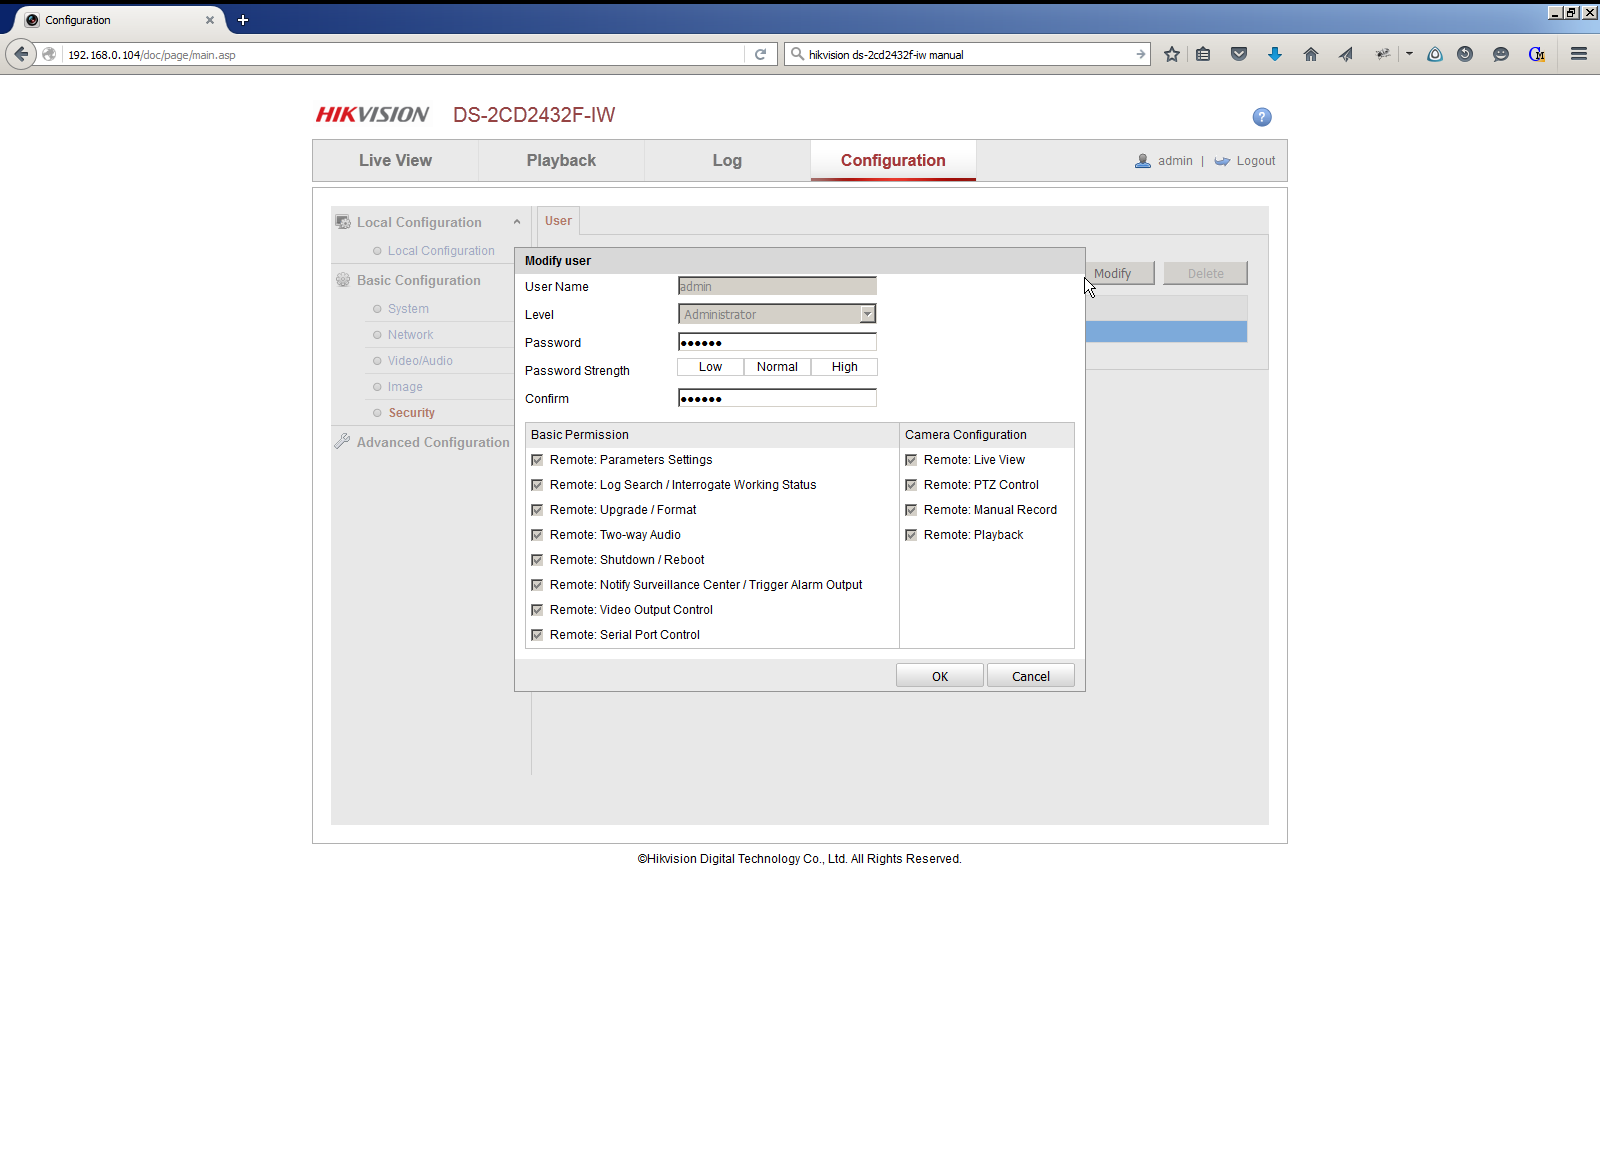Toggle Remote: Live View checkbox

click(911, 460)
